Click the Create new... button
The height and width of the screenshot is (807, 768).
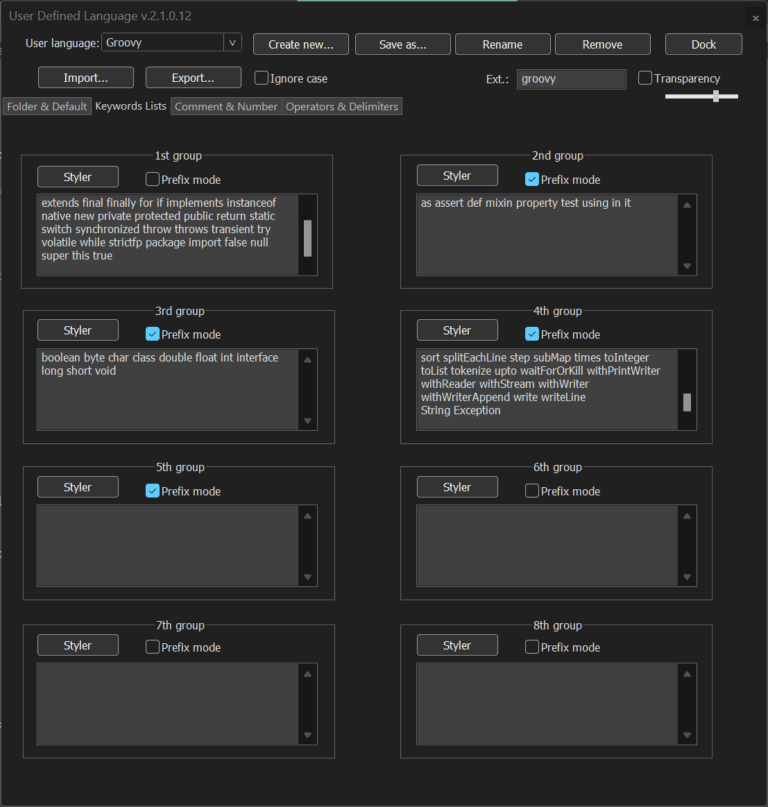click(x=300, y=44)
